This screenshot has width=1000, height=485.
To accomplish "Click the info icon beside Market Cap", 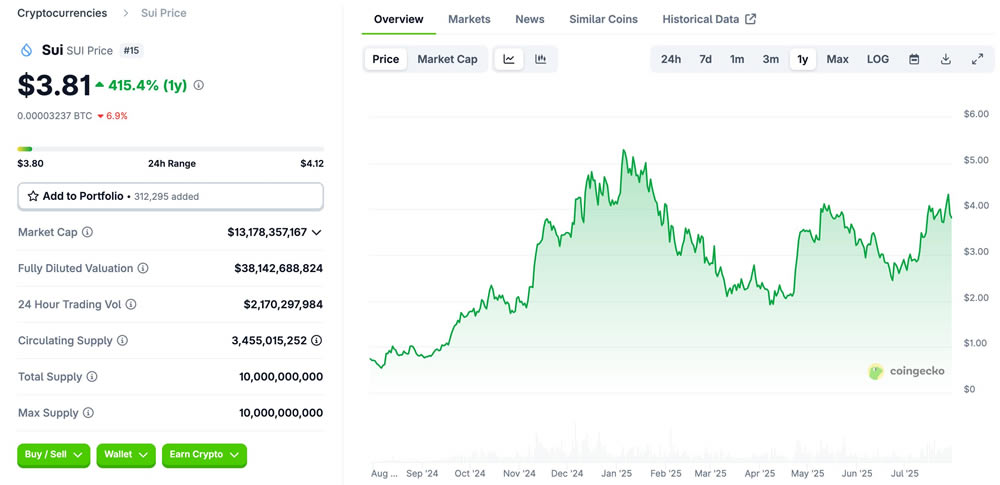I will (x=87, y=232).
